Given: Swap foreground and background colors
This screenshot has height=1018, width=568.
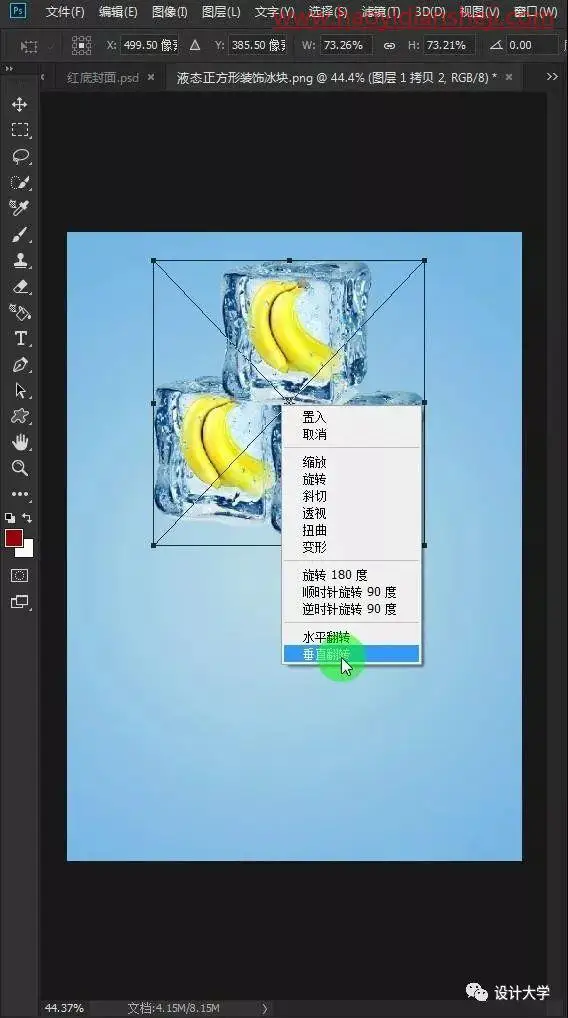Looking at the screenshot, I should pos(27,518).
